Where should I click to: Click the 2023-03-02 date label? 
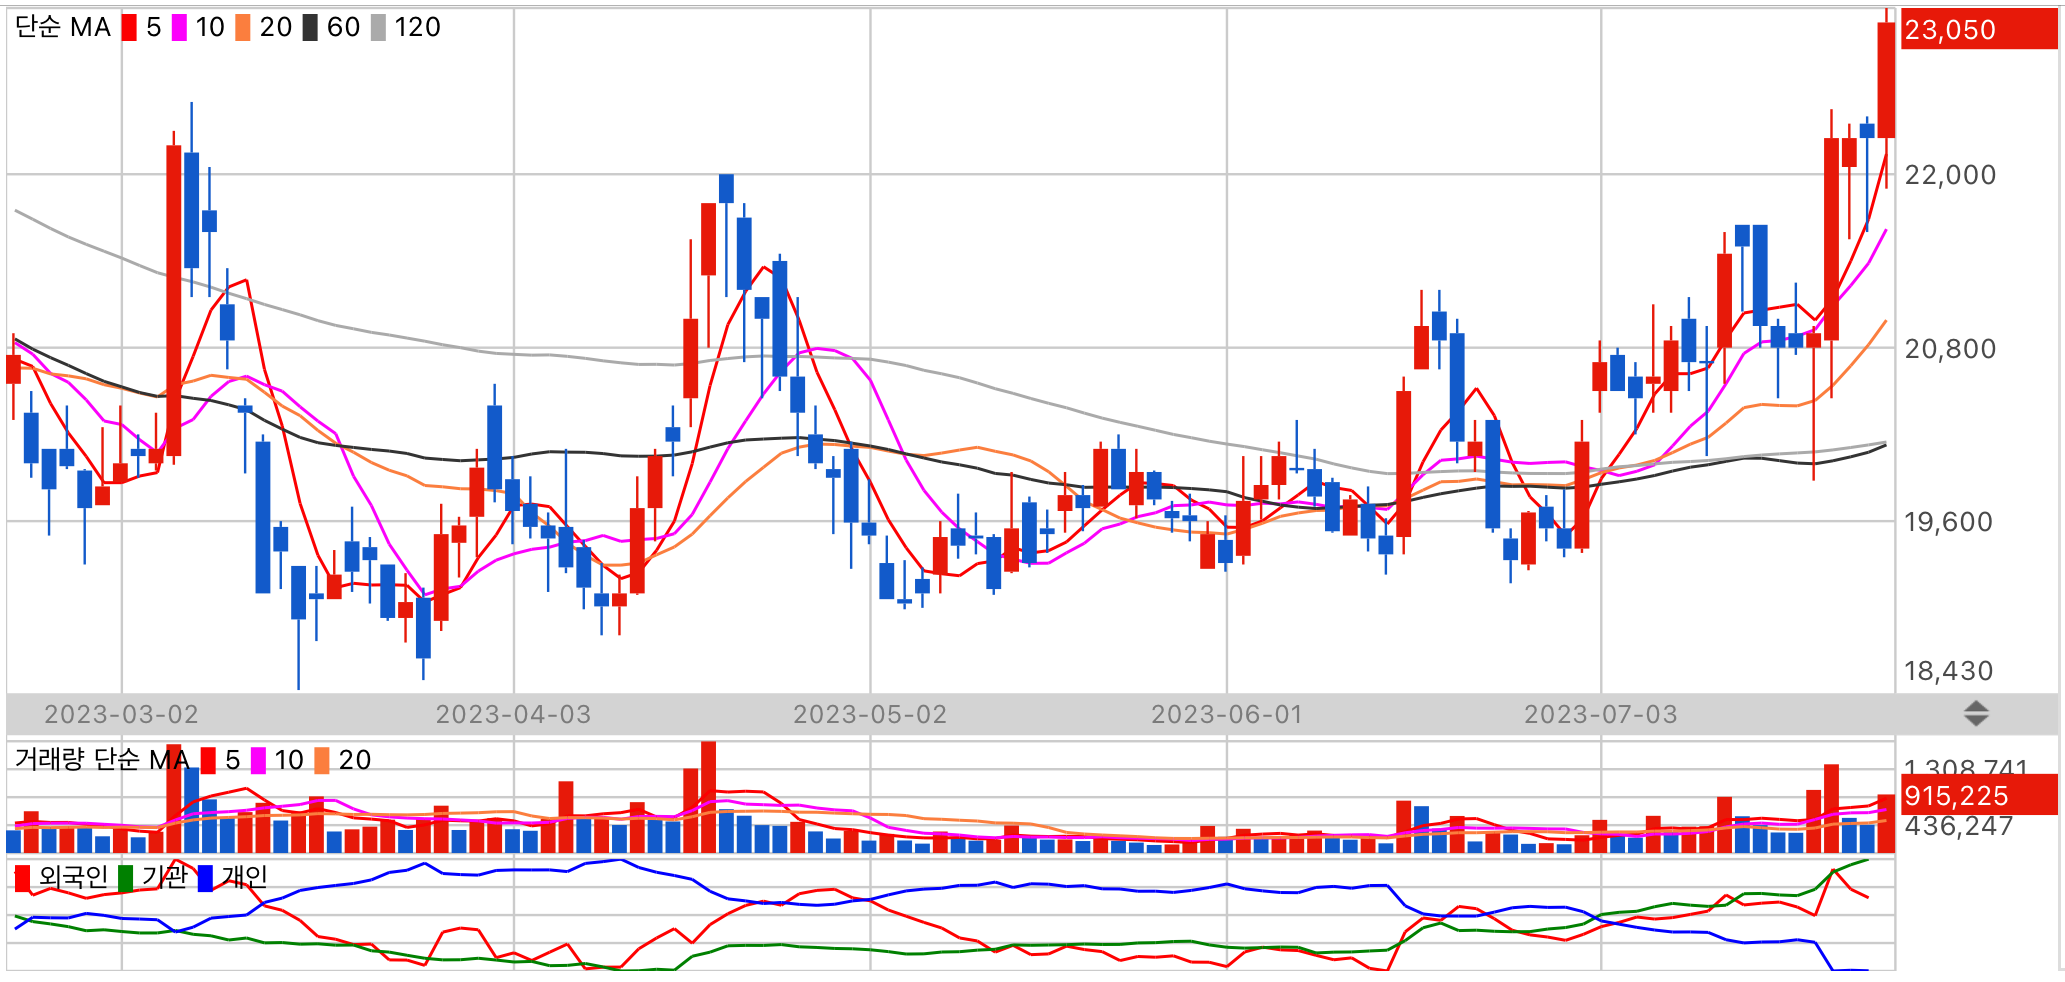coord(122,714)
